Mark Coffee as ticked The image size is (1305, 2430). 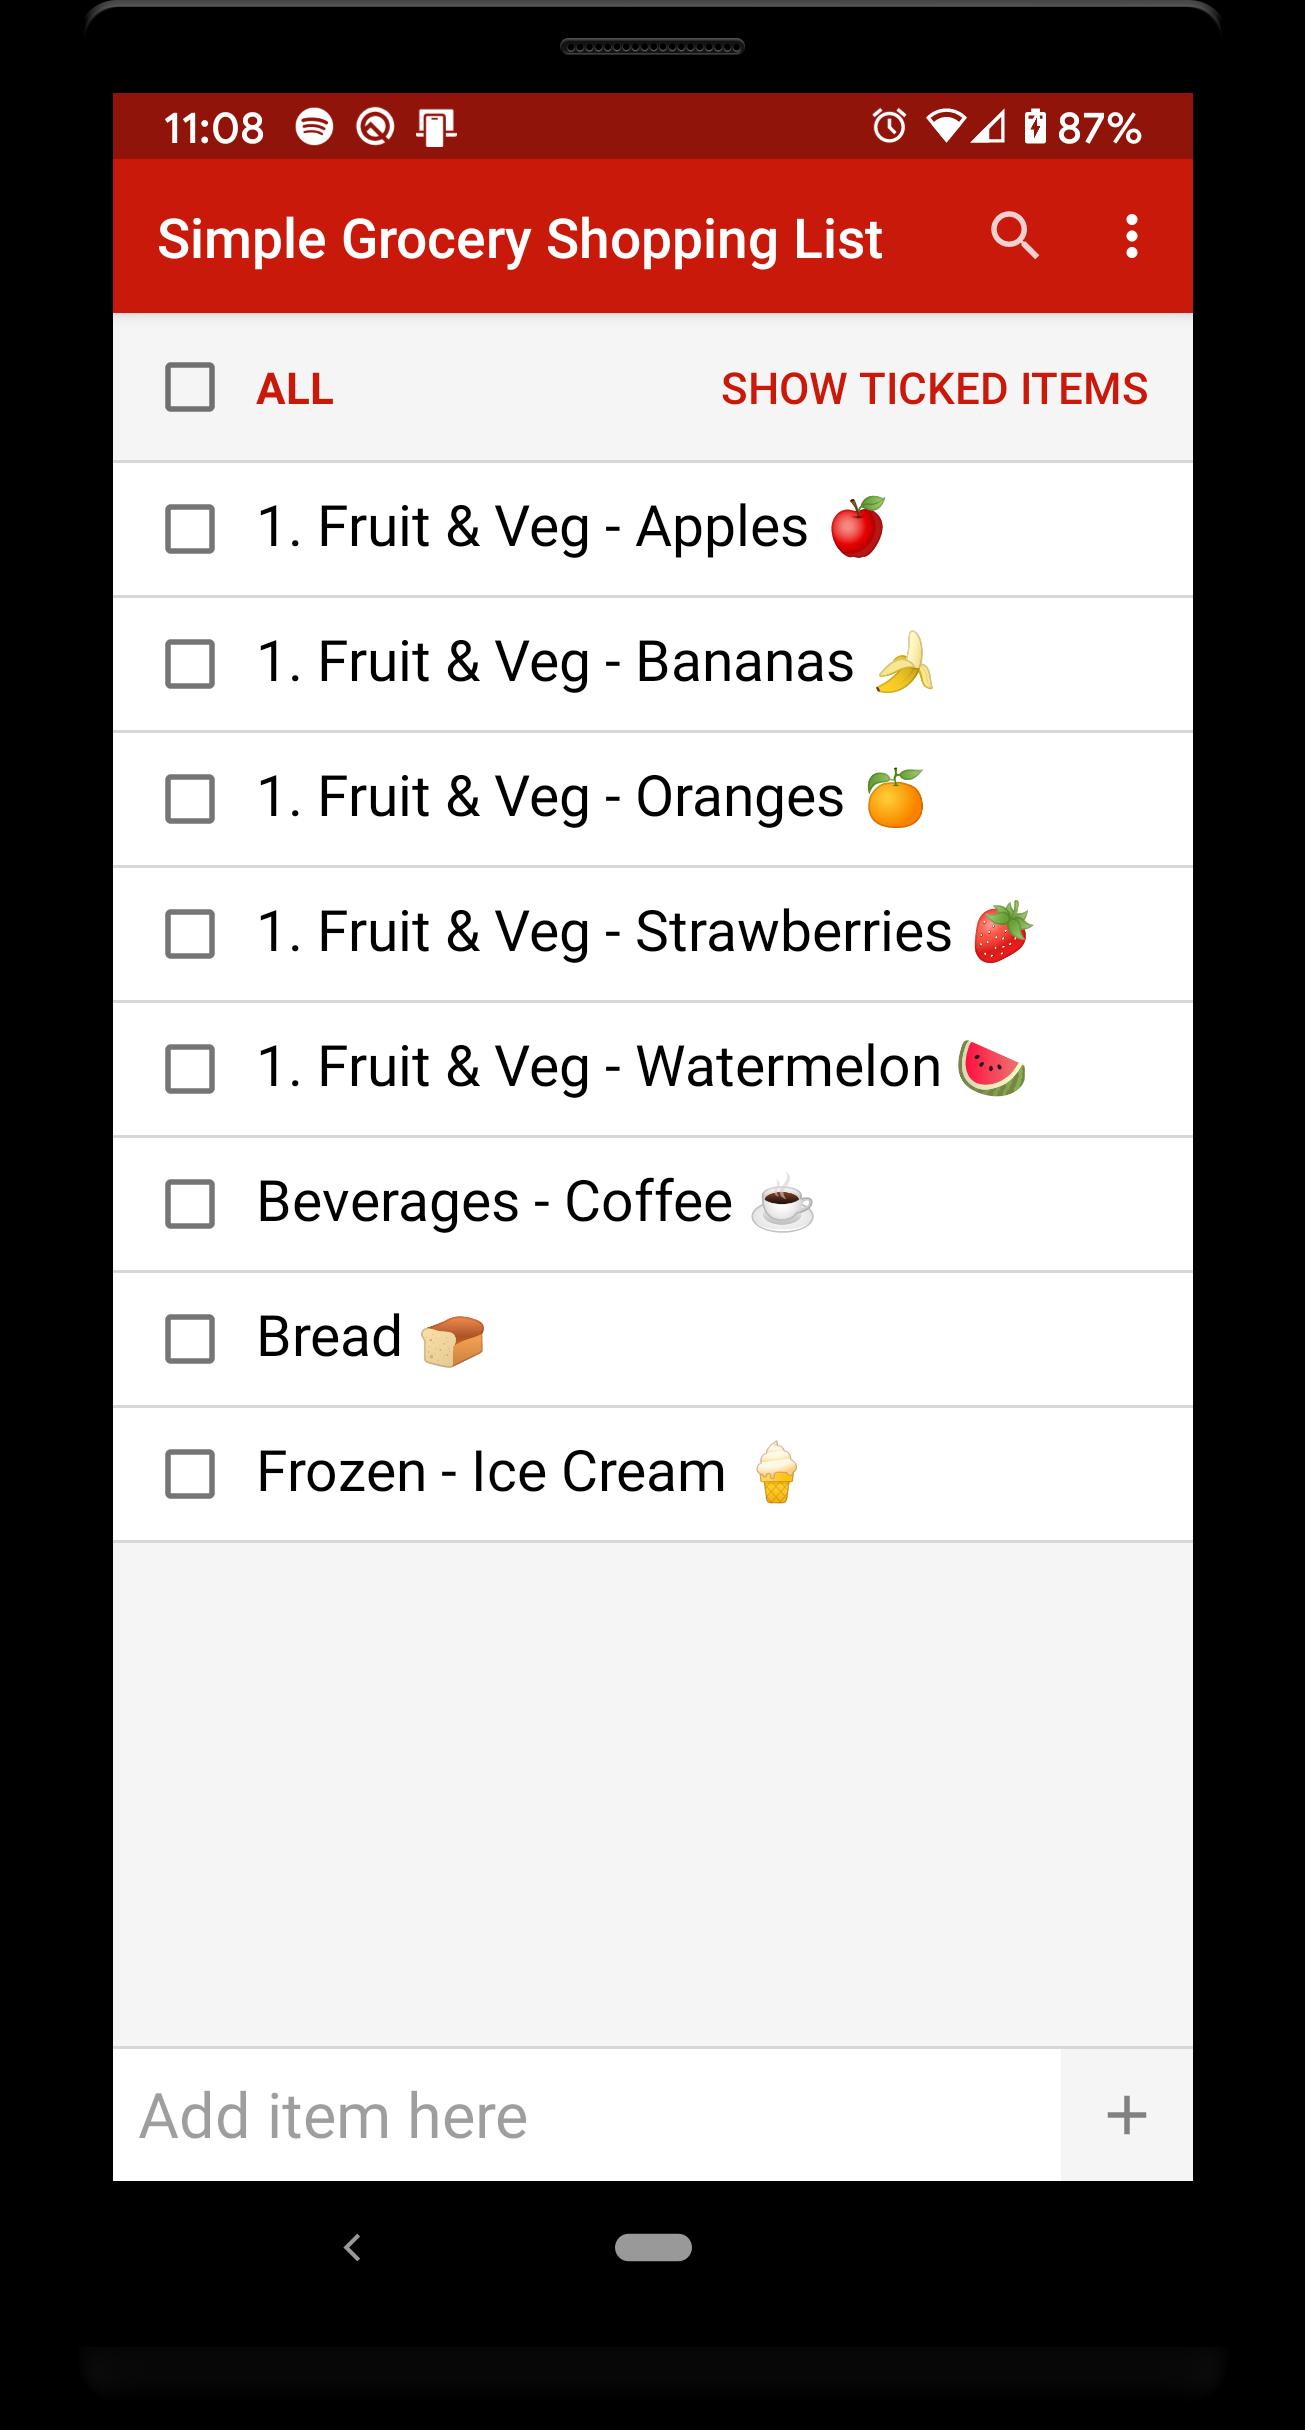(190, 1204)
